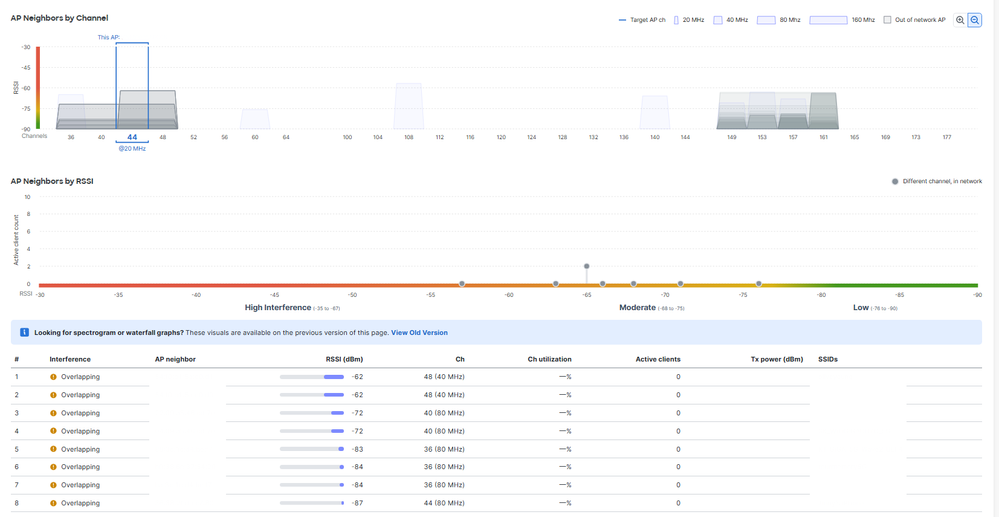This screenshot has height=517, width=999.
Task: Click the 'This AP:' marker label
Action: click(x=108, y=37)
